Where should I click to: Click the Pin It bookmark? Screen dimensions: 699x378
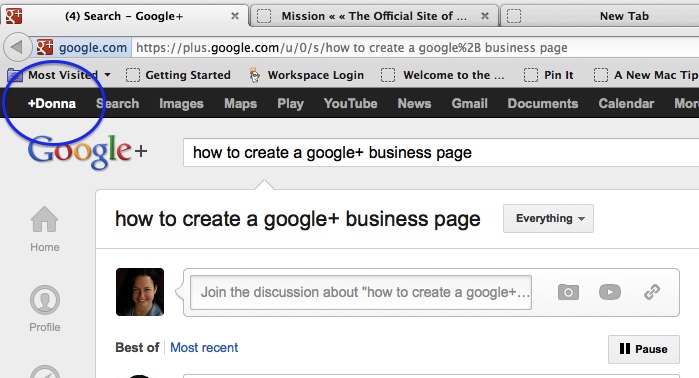pos(549,75)
